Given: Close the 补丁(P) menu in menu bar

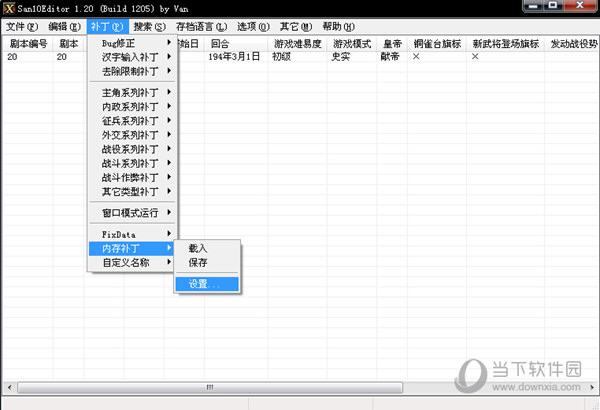Looking at the screenshot, I should (108, 27).
